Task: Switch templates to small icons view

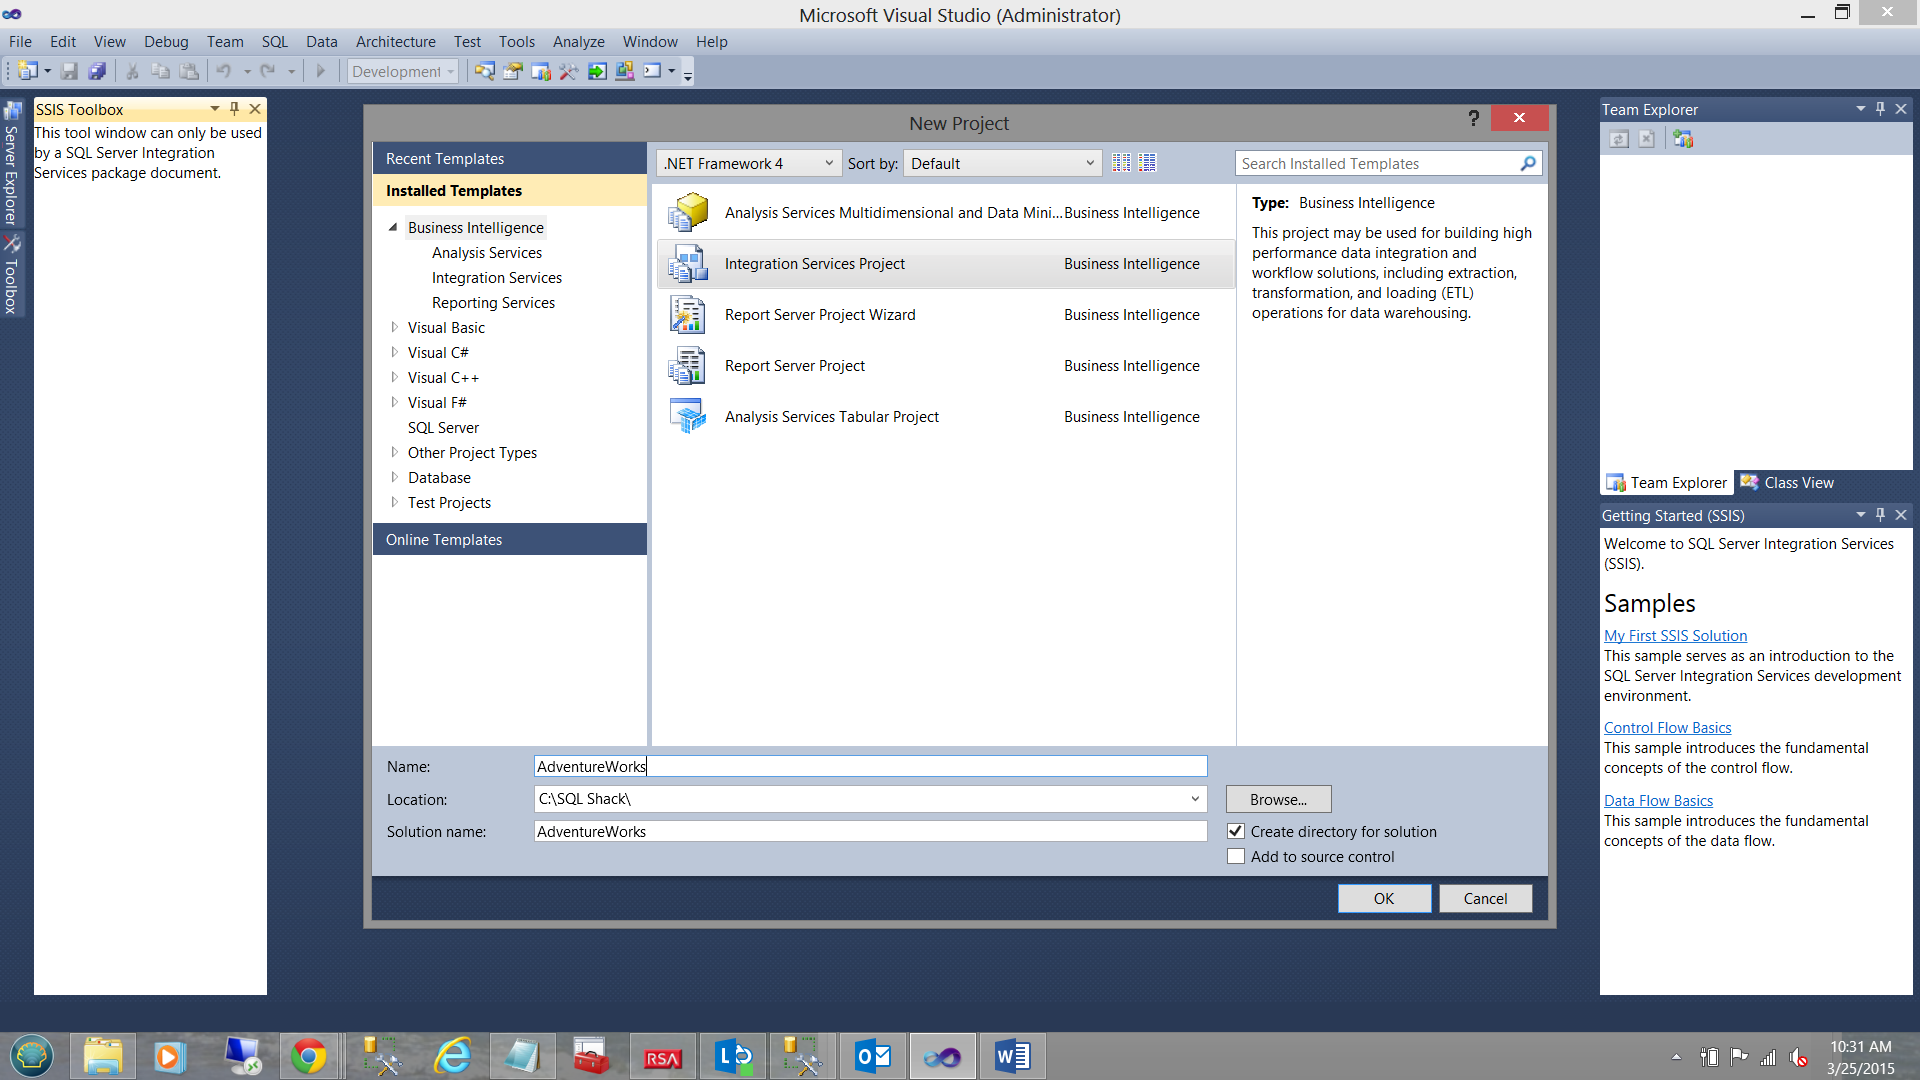Action: point(1121,163)
